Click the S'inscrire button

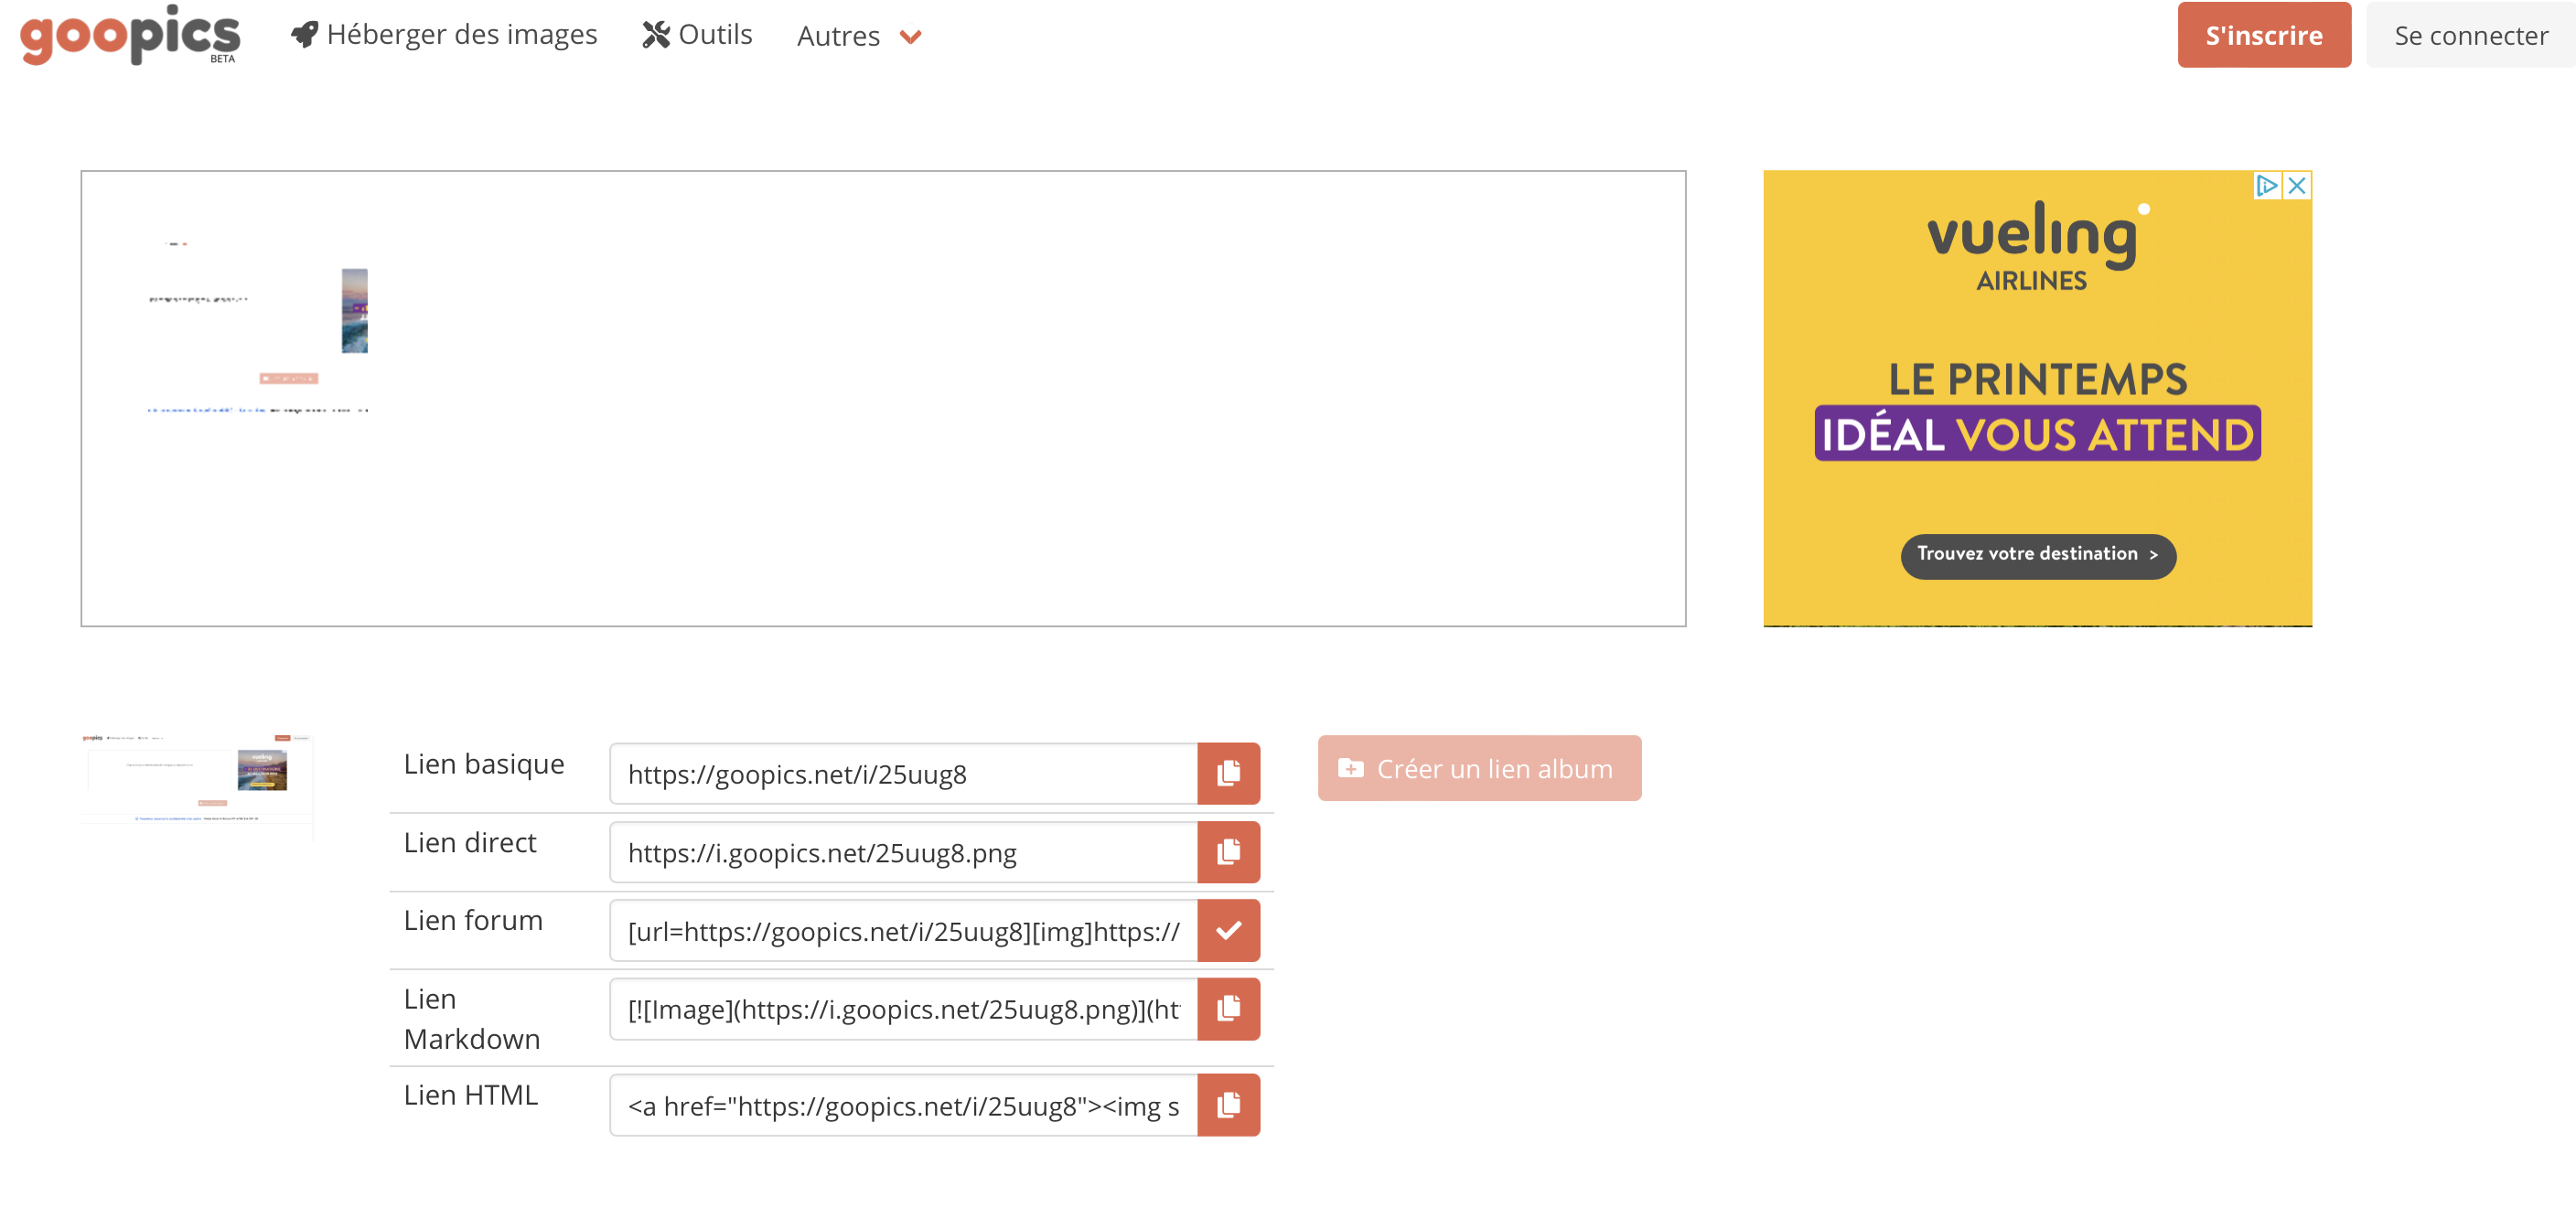click(x=2263, y=35)
